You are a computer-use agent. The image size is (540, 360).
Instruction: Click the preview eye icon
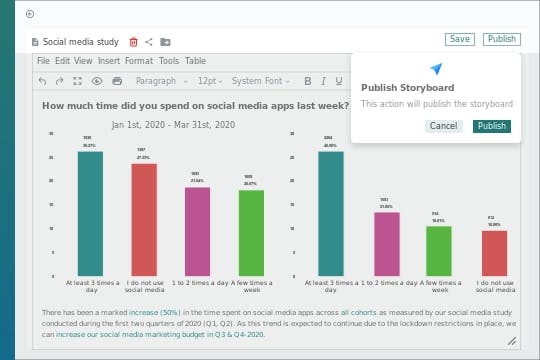97,81
